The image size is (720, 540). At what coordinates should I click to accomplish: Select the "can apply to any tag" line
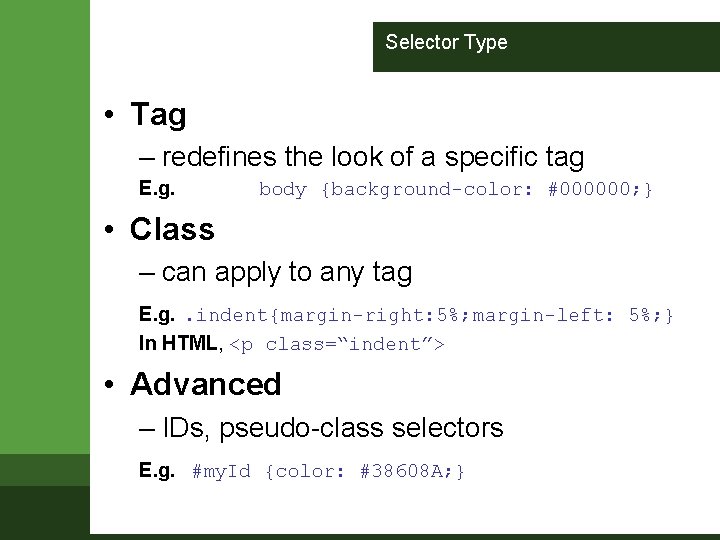[286, 271]
